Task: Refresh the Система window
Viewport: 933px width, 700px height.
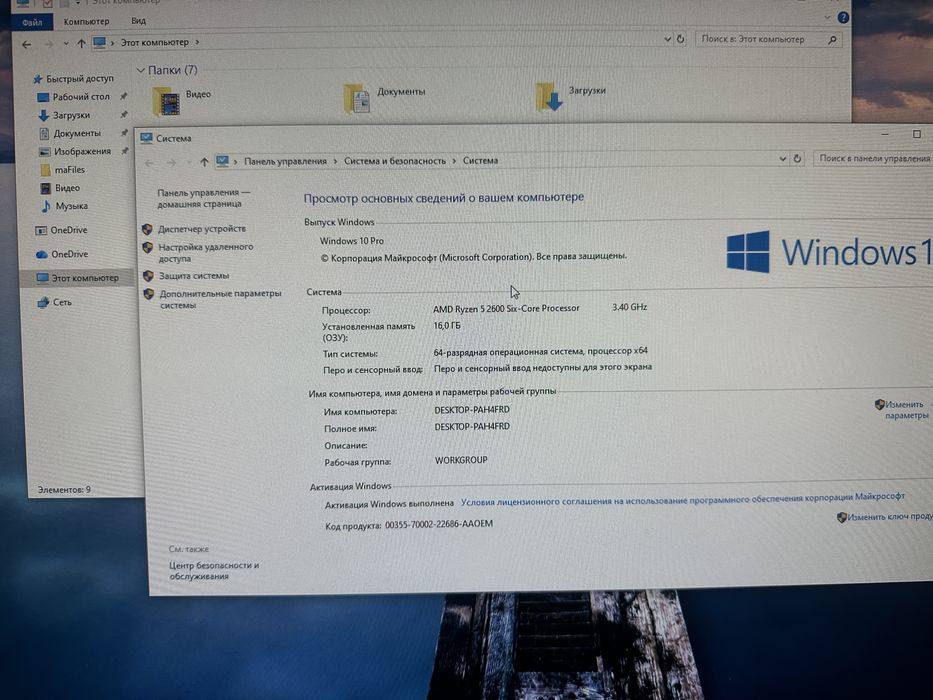Action: click(x=797, y=159)
